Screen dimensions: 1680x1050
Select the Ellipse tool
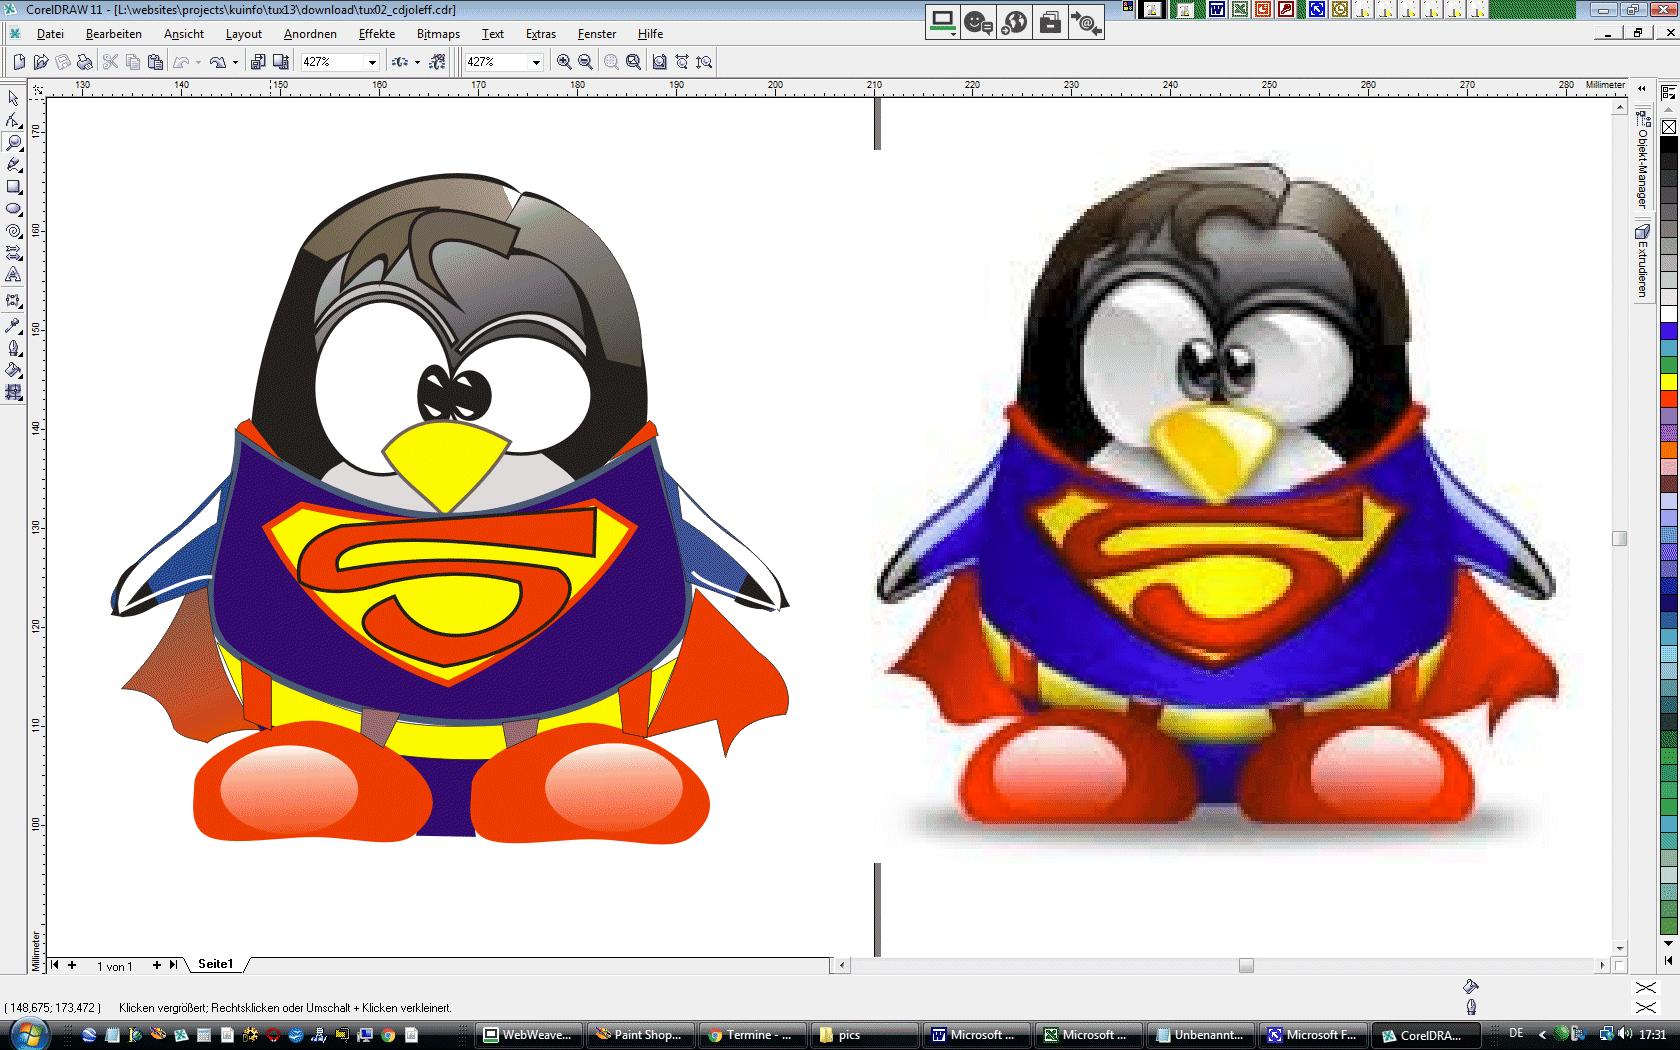(13, 208)
